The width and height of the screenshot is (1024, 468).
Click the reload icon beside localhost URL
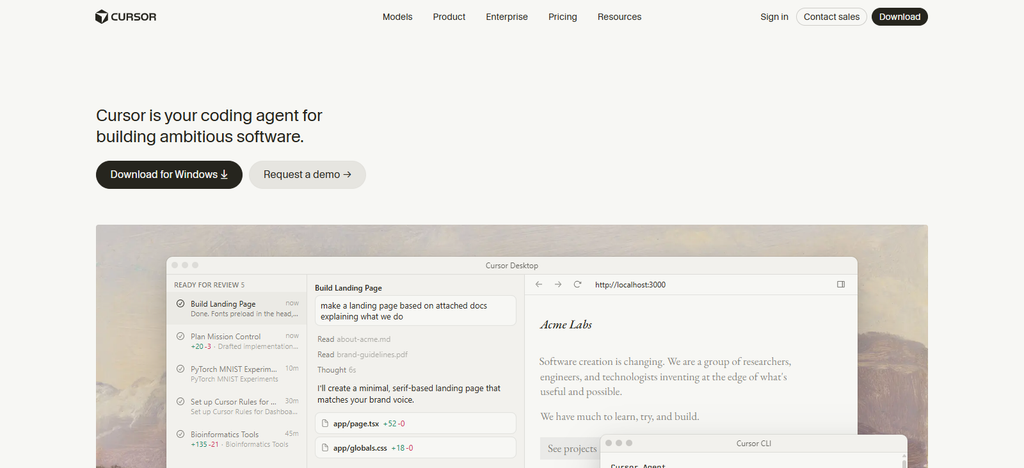577,285
